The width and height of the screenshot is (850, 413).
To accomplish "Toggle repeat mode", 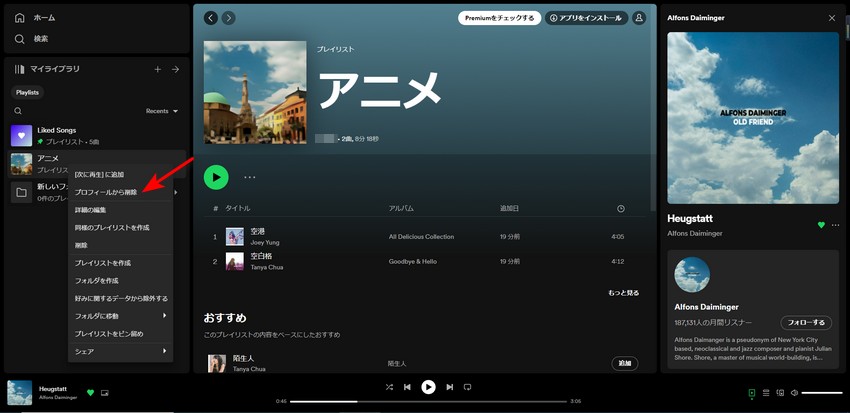I will 467,387.
